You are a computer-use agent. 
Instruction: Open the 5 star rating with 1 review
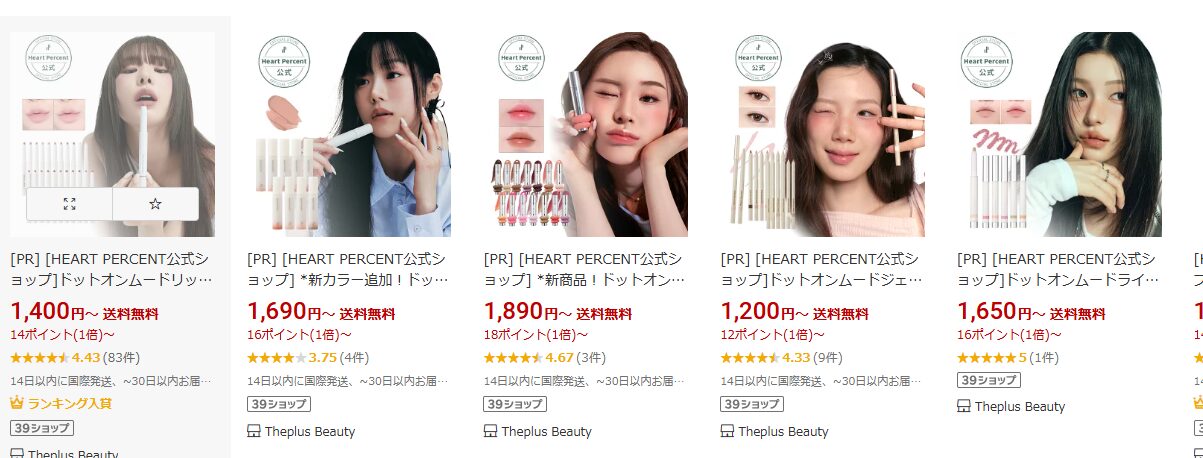pyautogui.click(x=1009, y=357)
